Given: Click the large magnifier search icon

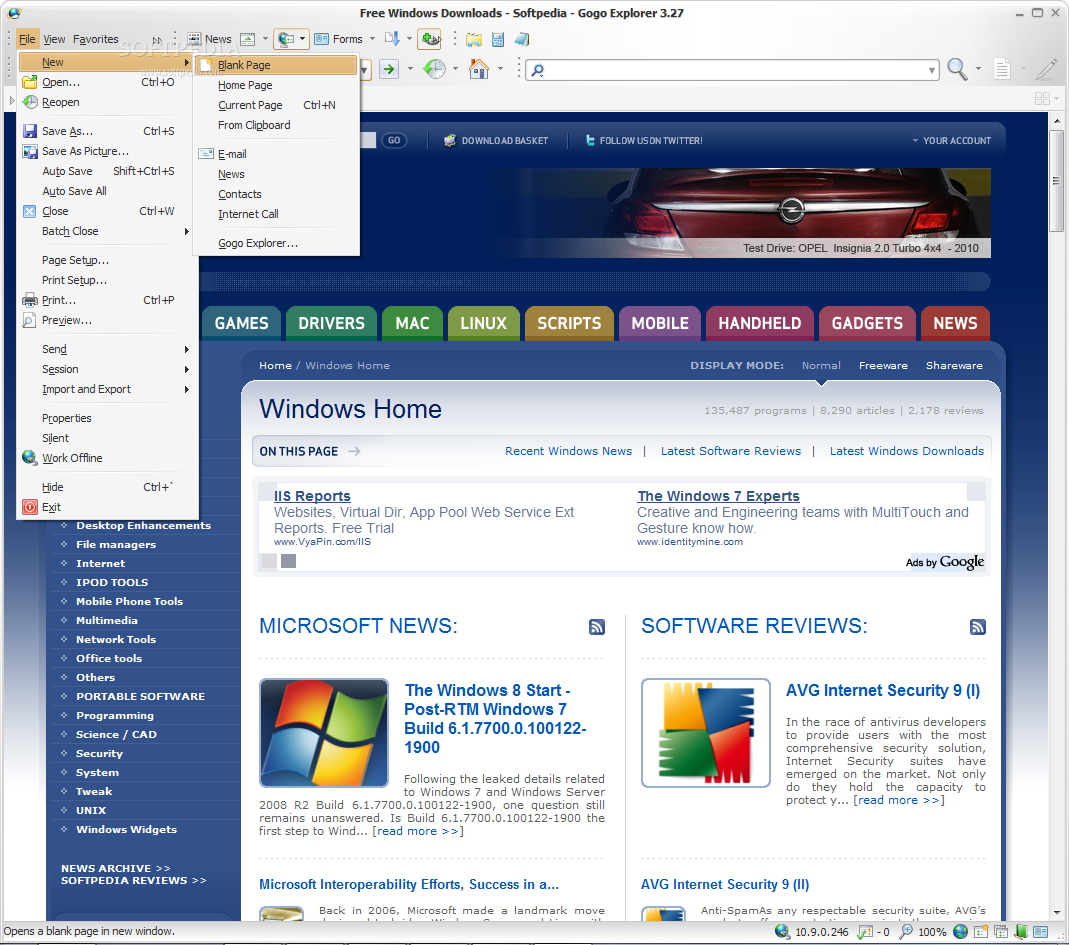Looking at the screenshot, I should [957, 69].
